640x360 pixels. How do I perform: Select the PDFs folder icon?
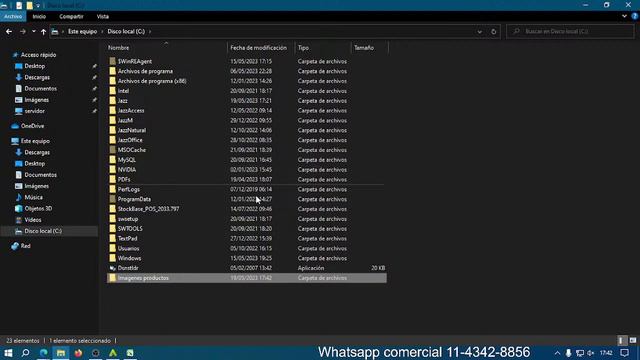113,179
